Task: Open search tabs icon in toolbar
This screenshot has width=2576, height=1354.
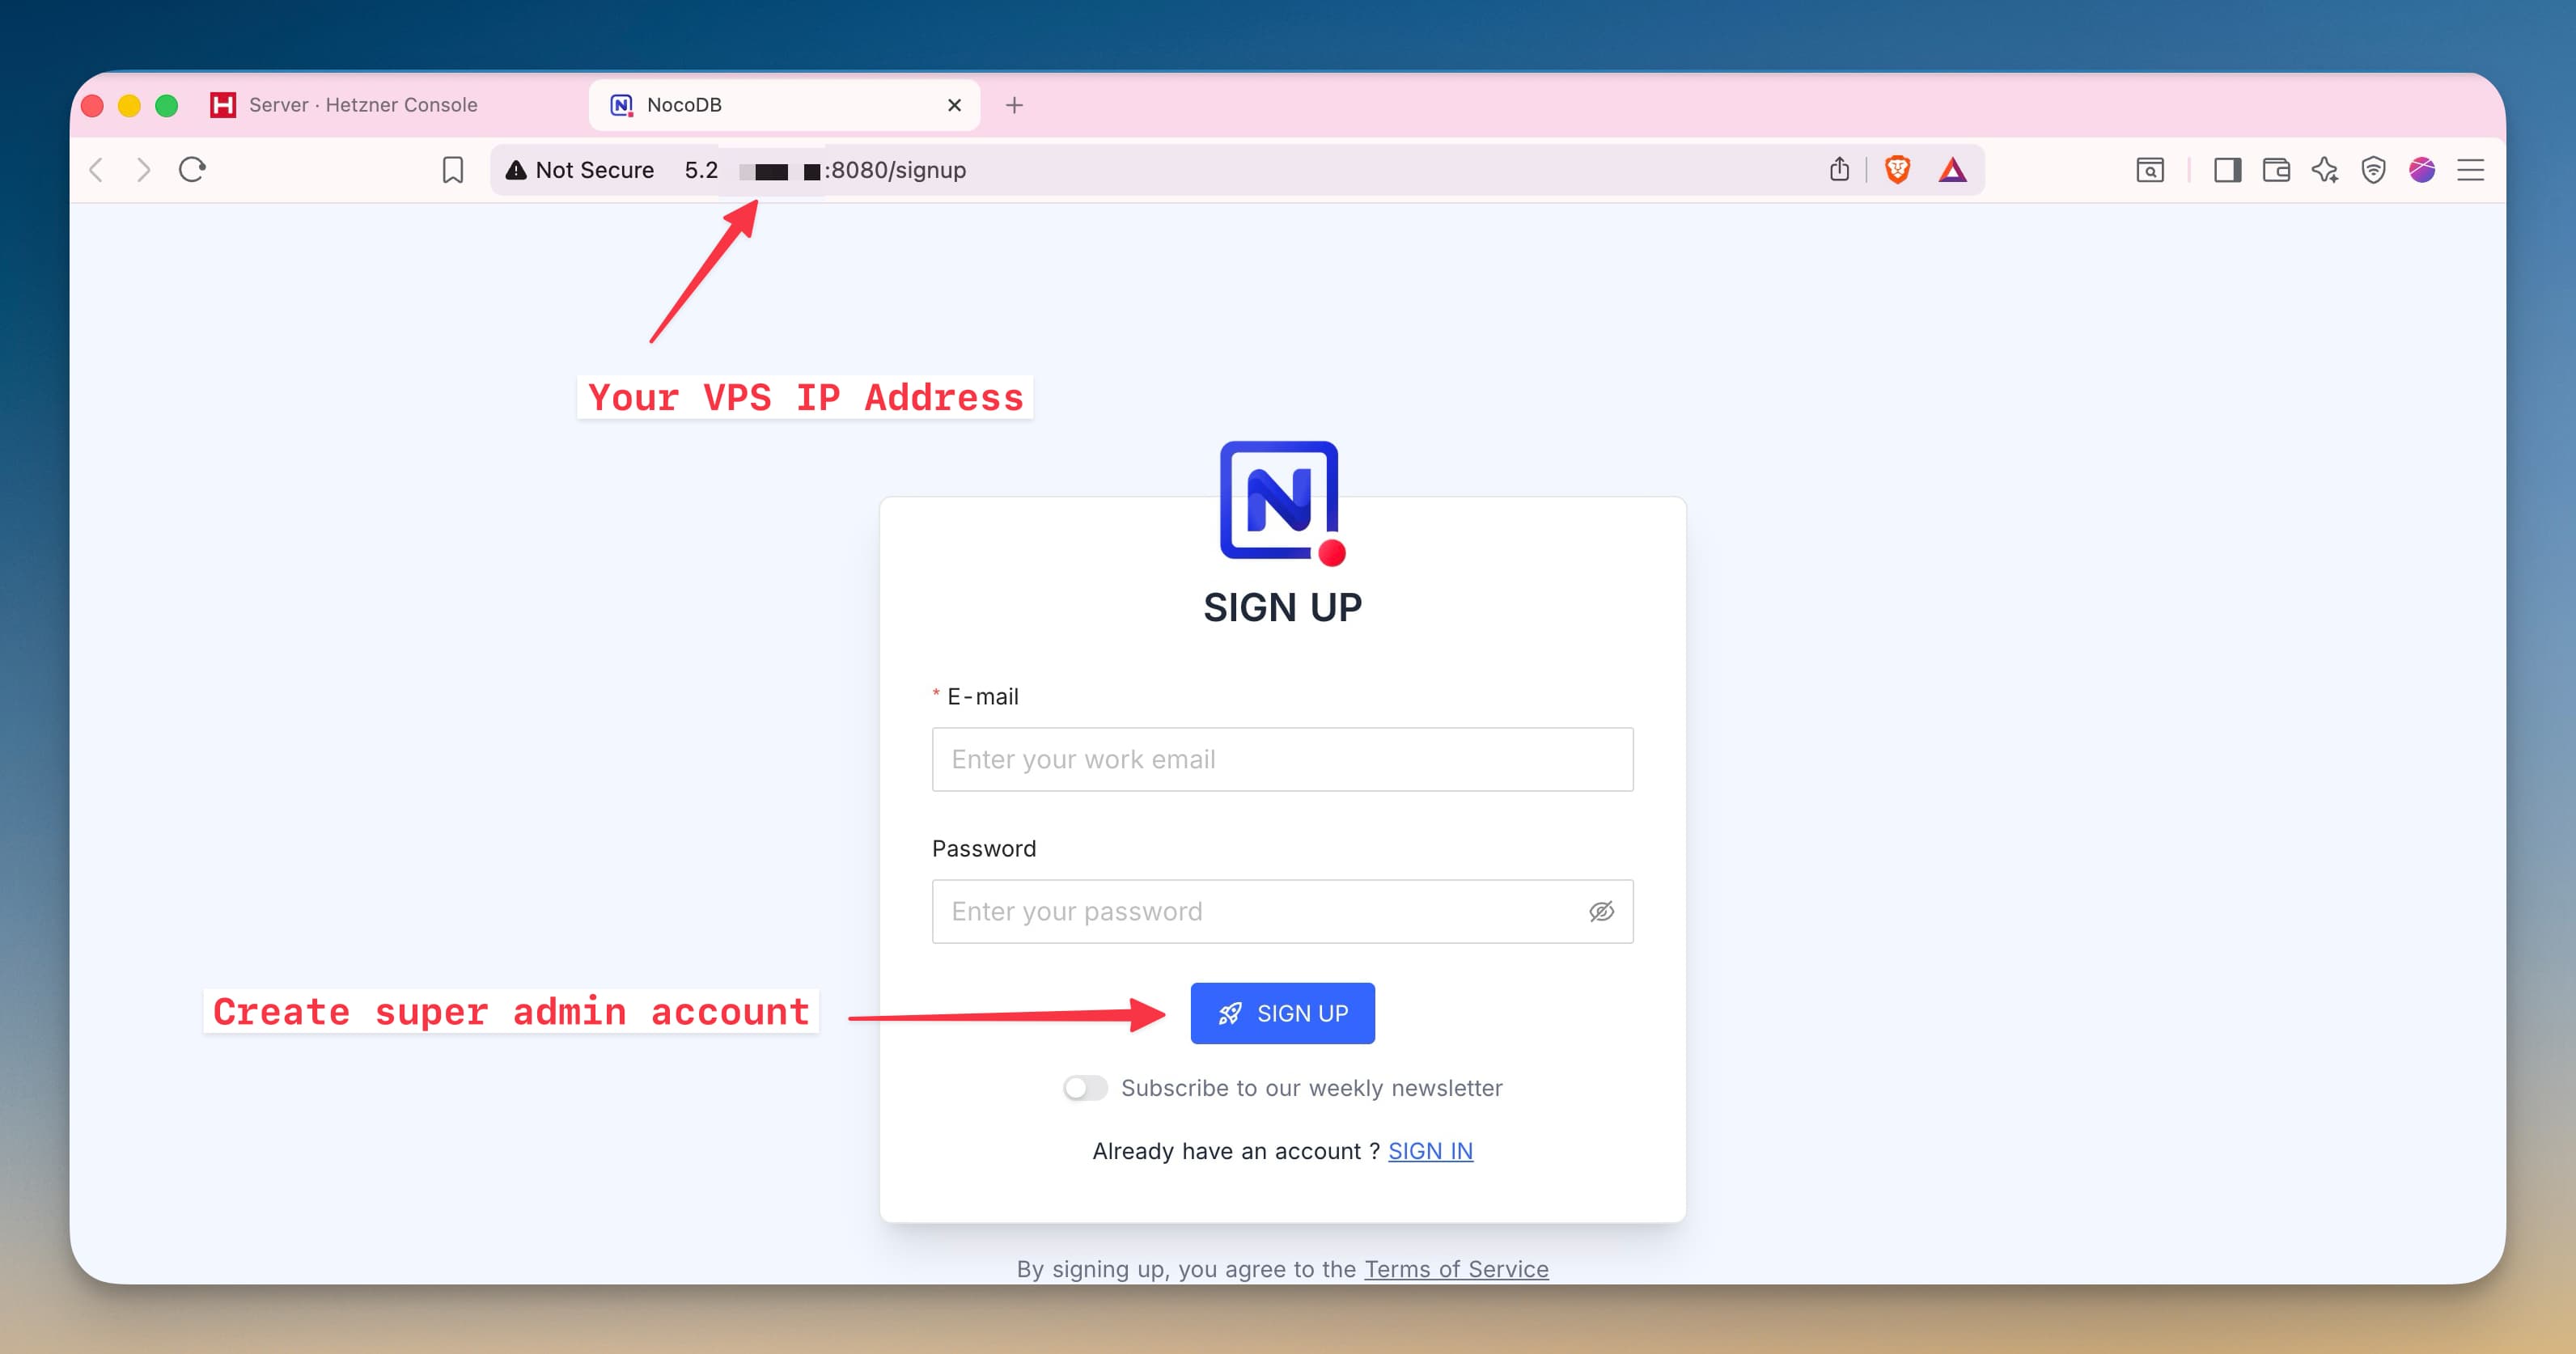Action: (2149, 170)
